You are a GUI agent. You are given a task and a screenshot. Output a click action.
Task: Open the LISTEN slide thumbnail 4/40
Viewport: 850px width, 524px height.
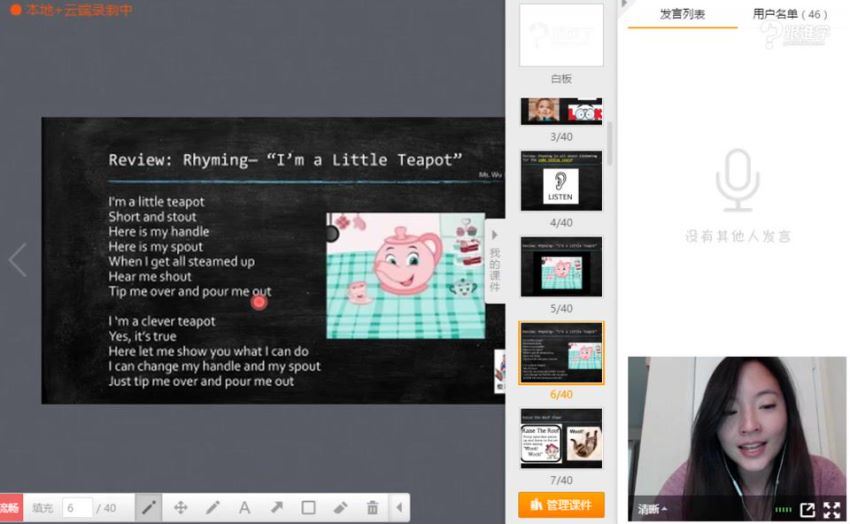point(561,181)
